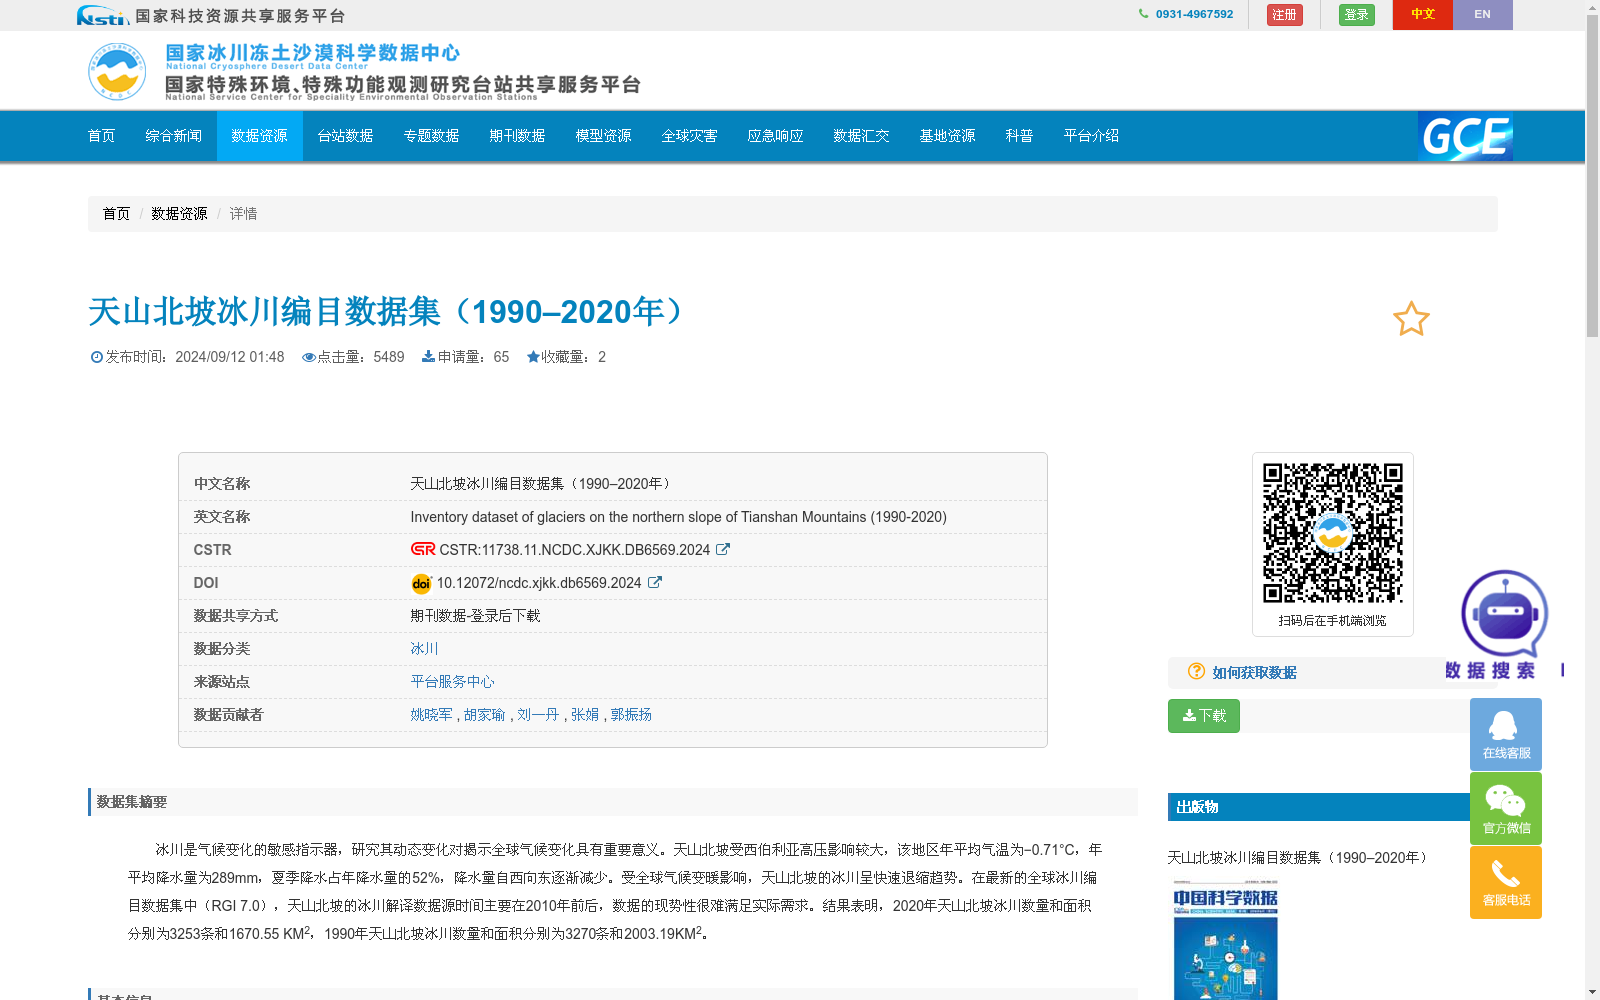Open 数据汇交 menu item
1600x1000 pixels.
point(862,136)
